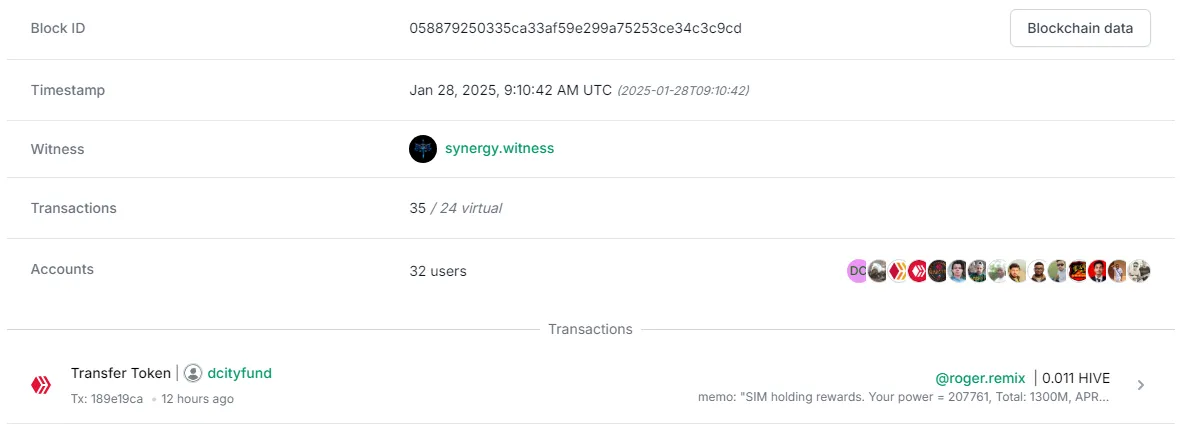Open the red Hive logo avatar
This screenshot has height=425, width=1184.
(917, 271)
